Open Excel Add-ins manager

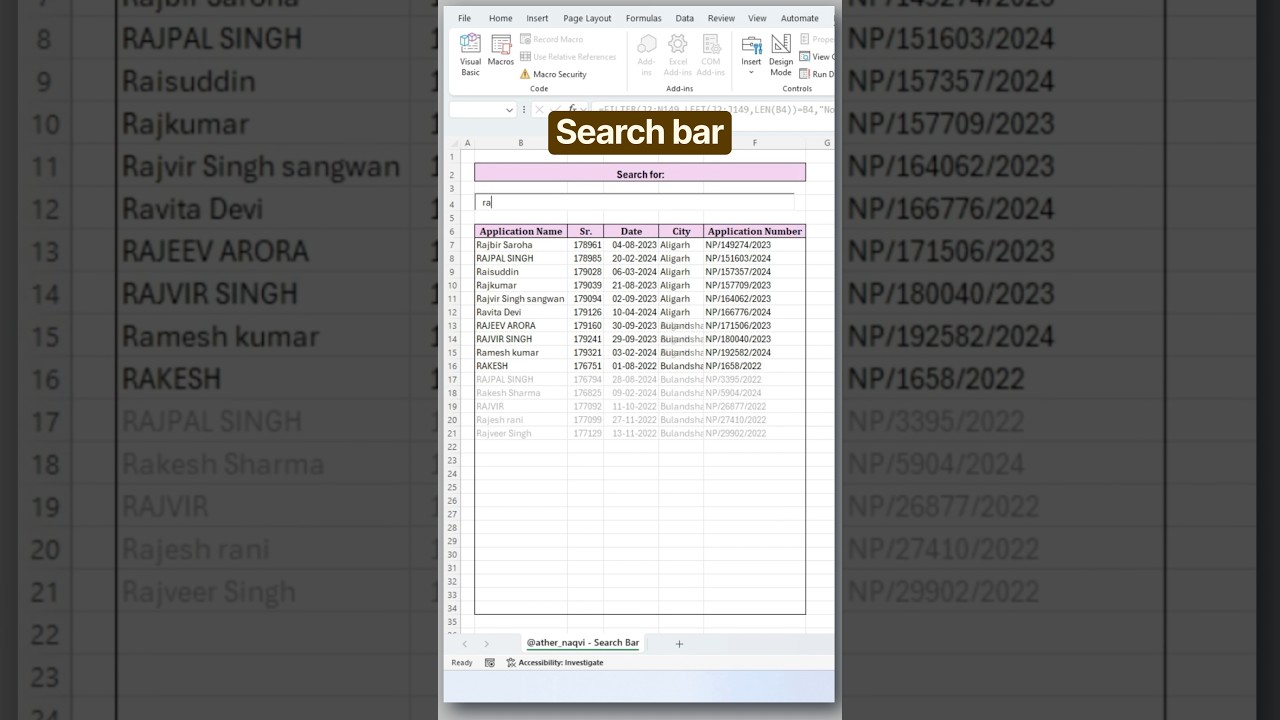pyautogui.click(x=678, y=55)
